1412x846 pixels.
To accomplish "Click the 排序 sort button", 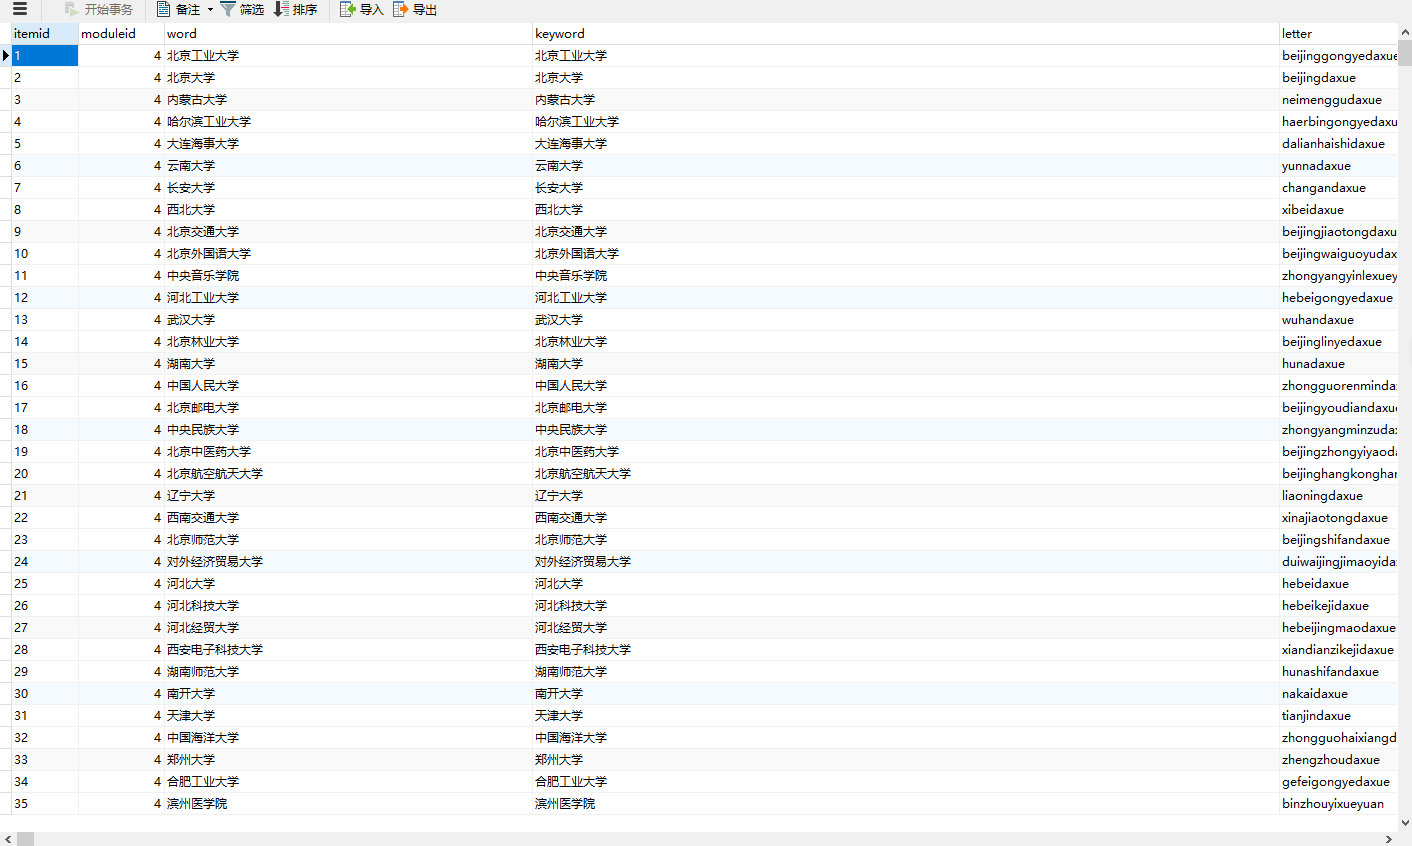I will (x=295, y=9).
